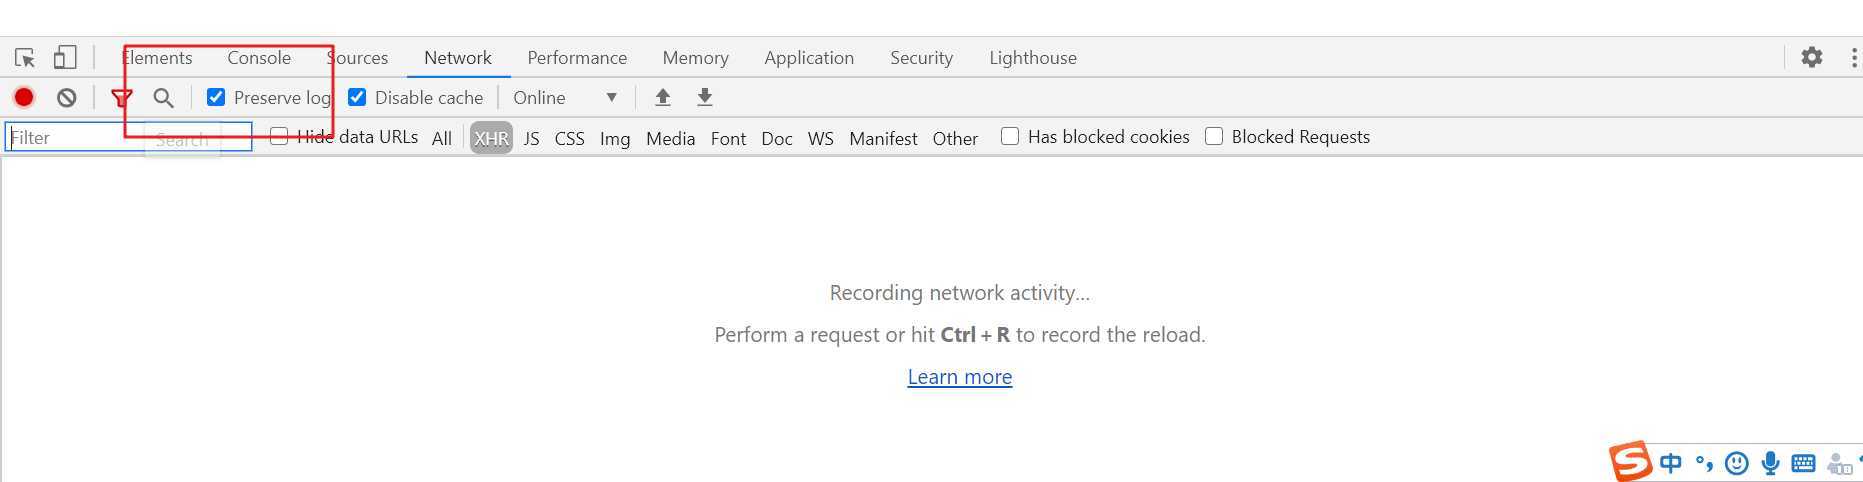Export HAR file with the download arrow
This screenshot has height=482, width=1863.
[x=705, y=97]
